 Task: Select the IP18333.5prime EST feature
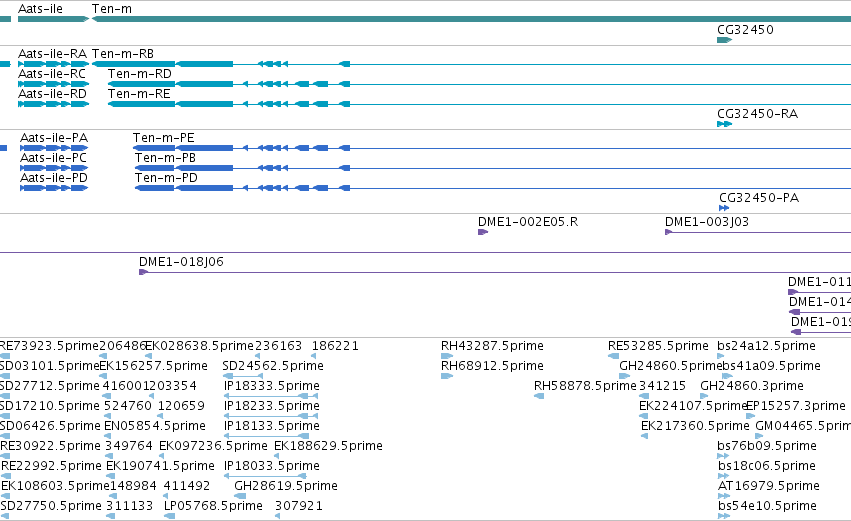271,396
